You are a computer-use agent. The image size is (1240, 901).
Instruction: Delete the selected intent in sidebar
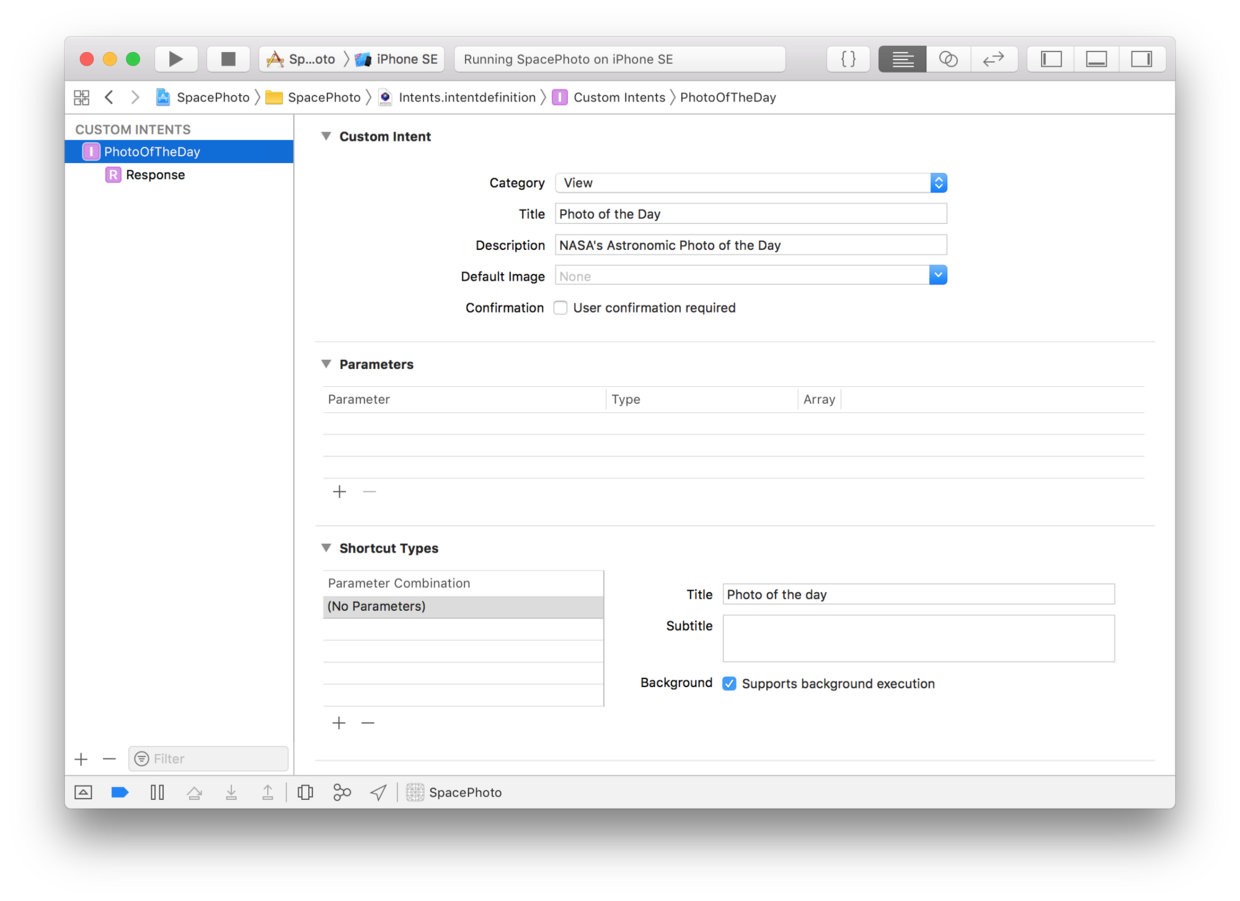[109, 760]
